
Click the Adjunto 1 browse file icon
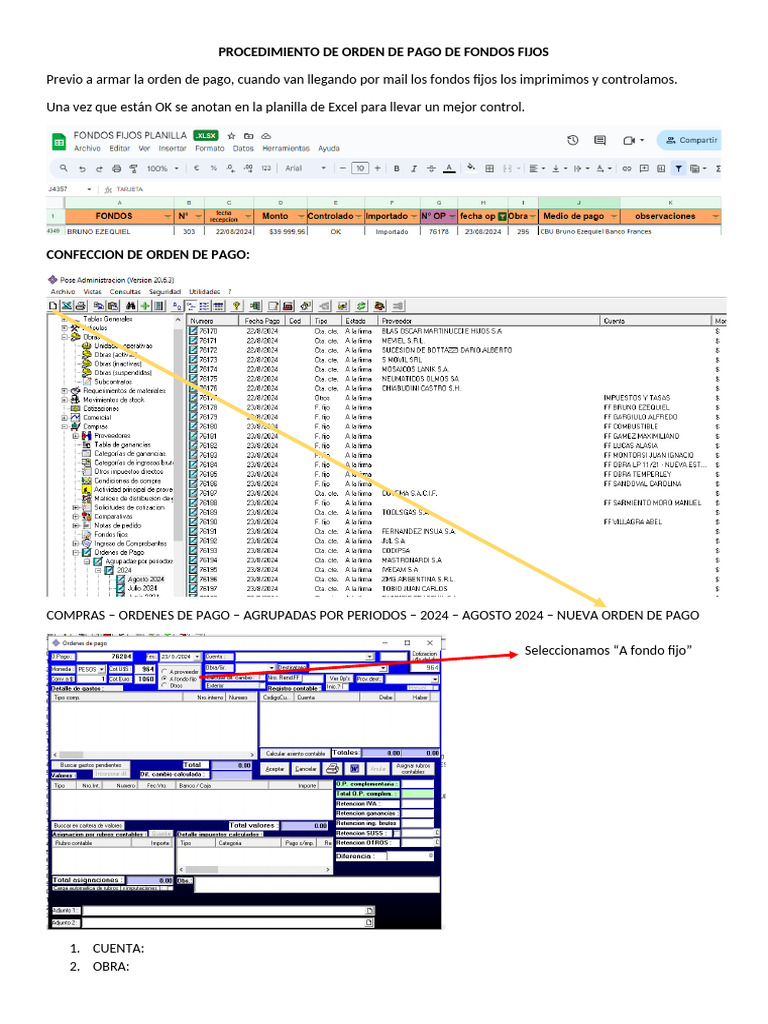[370, 910]
